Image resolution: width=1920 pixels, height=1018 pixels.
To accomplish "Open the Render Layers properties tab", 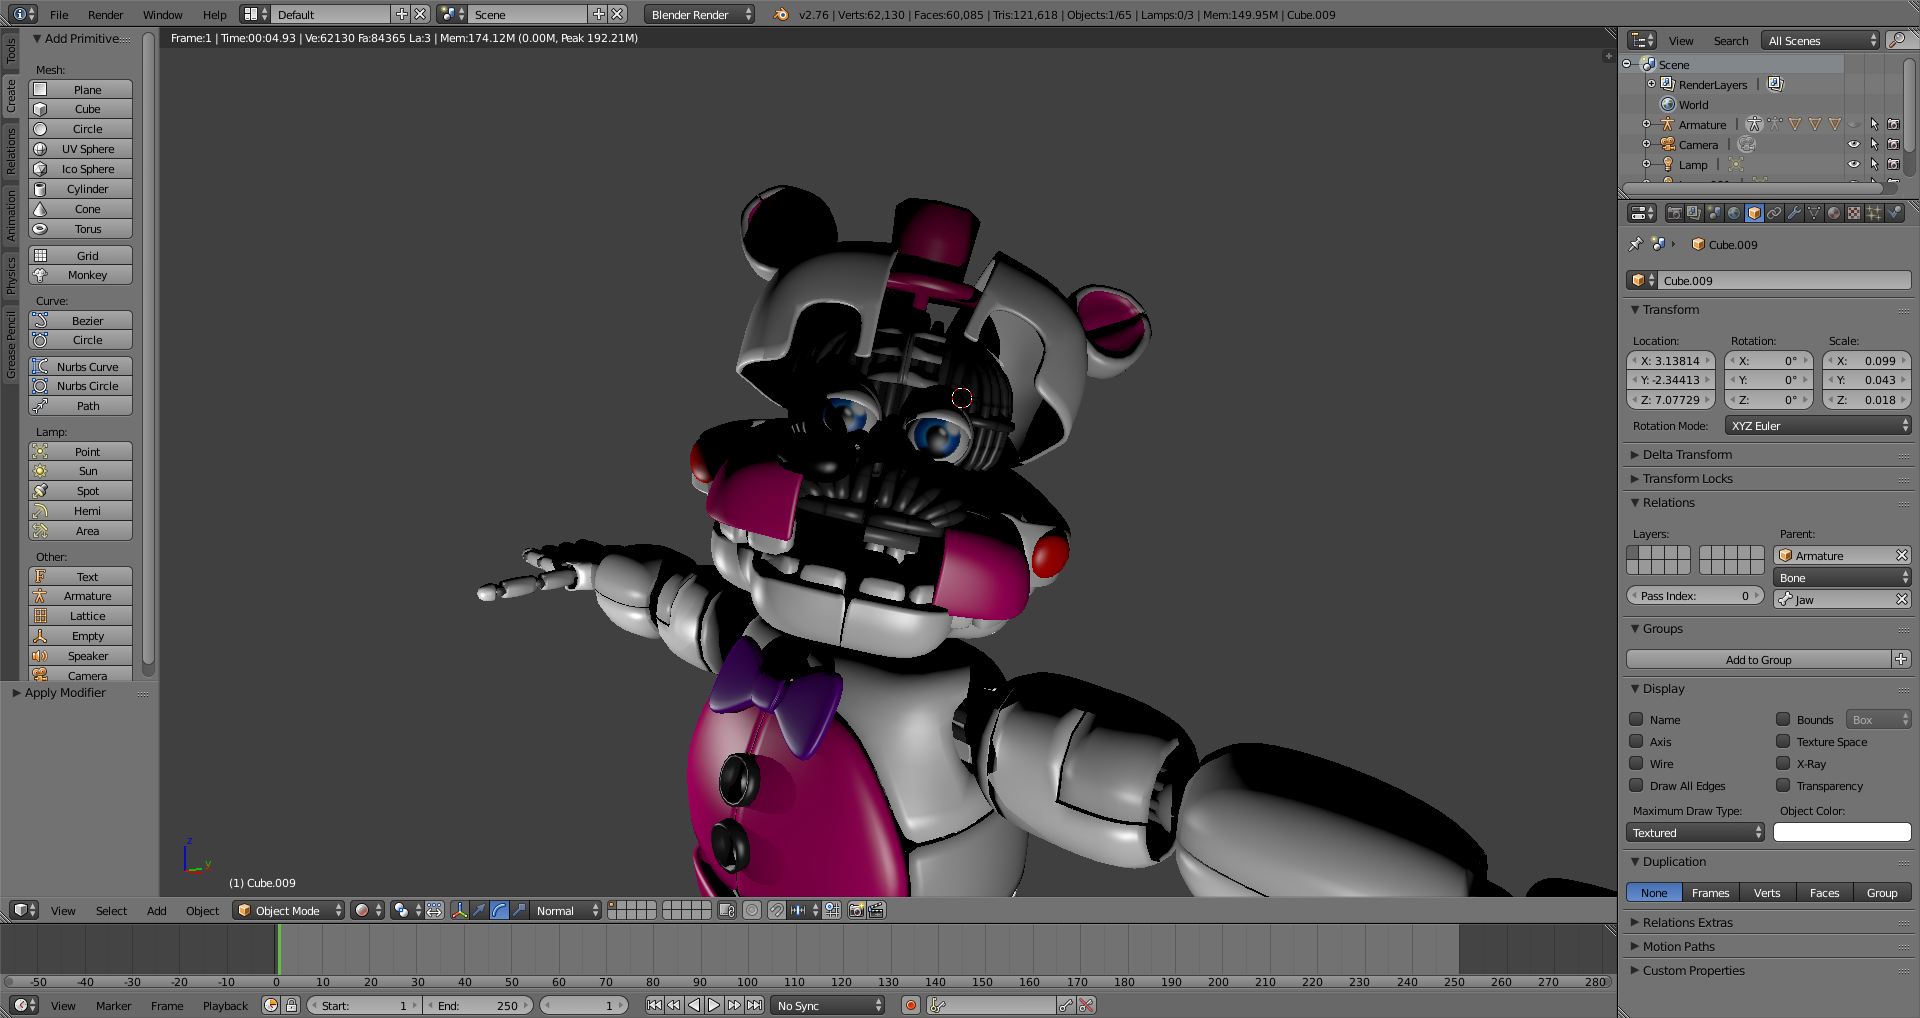I will coord(1694,213).
